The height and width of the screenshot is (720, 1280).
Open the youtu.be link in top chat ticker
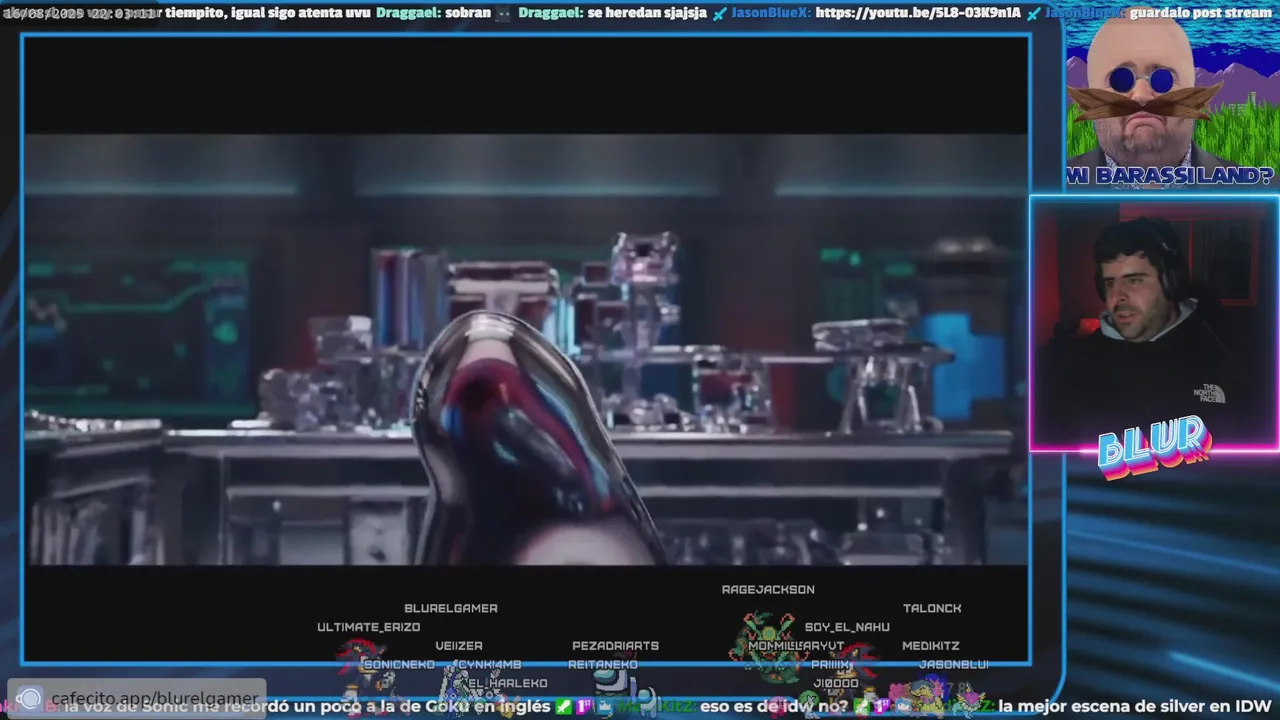coord(918,13)
